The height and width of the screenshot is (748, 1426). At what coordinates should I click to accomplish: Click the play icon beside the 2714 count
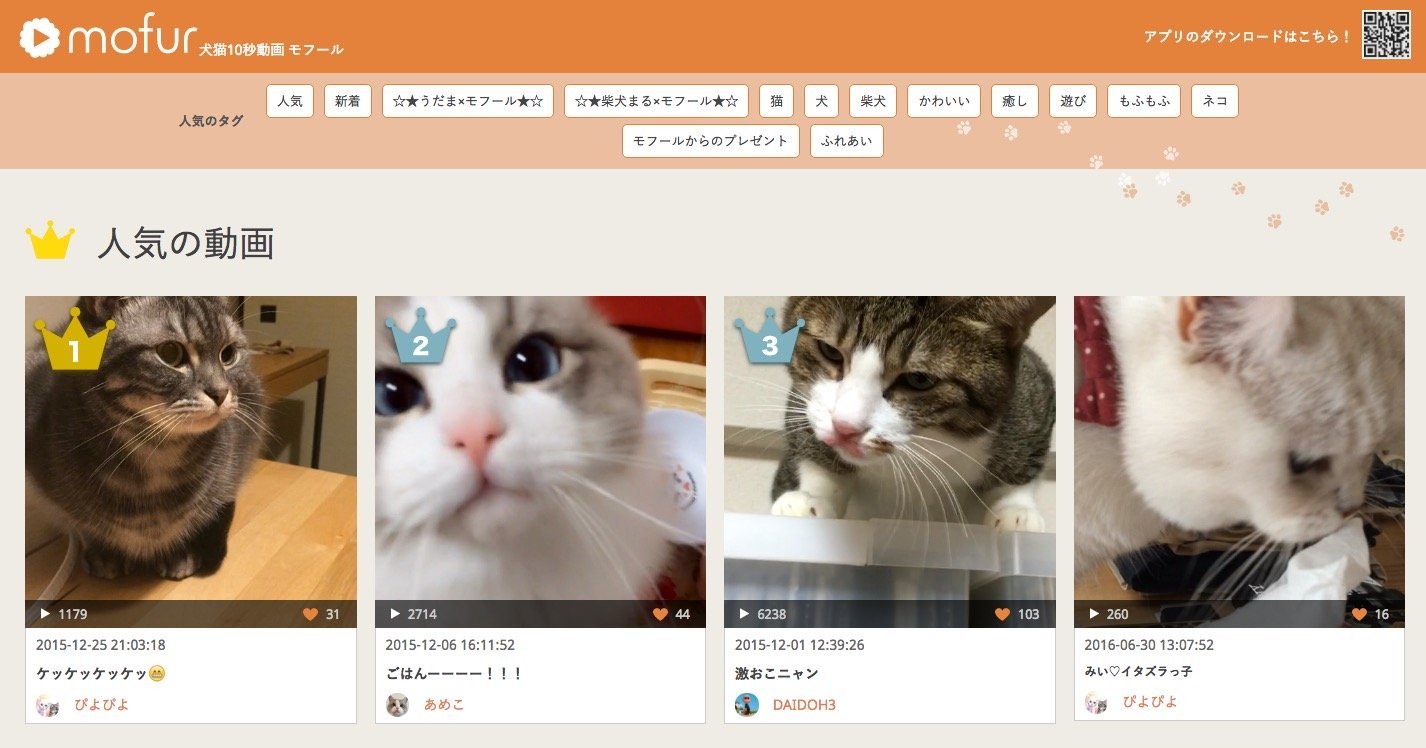coord(394,614)
